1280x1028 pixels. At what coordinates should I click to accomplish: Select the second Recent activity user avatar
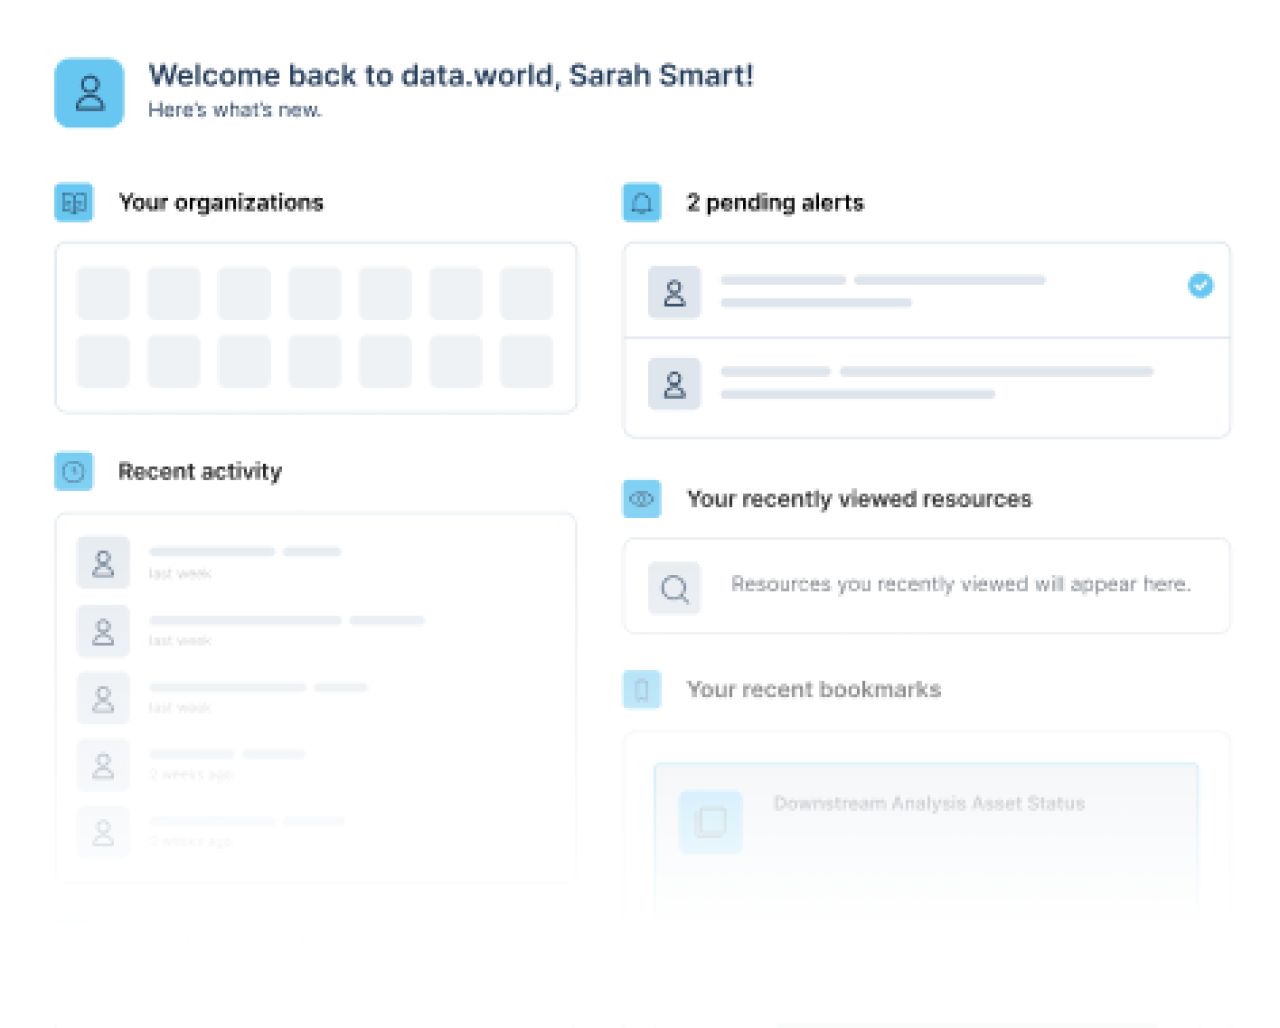click(103, 631)
